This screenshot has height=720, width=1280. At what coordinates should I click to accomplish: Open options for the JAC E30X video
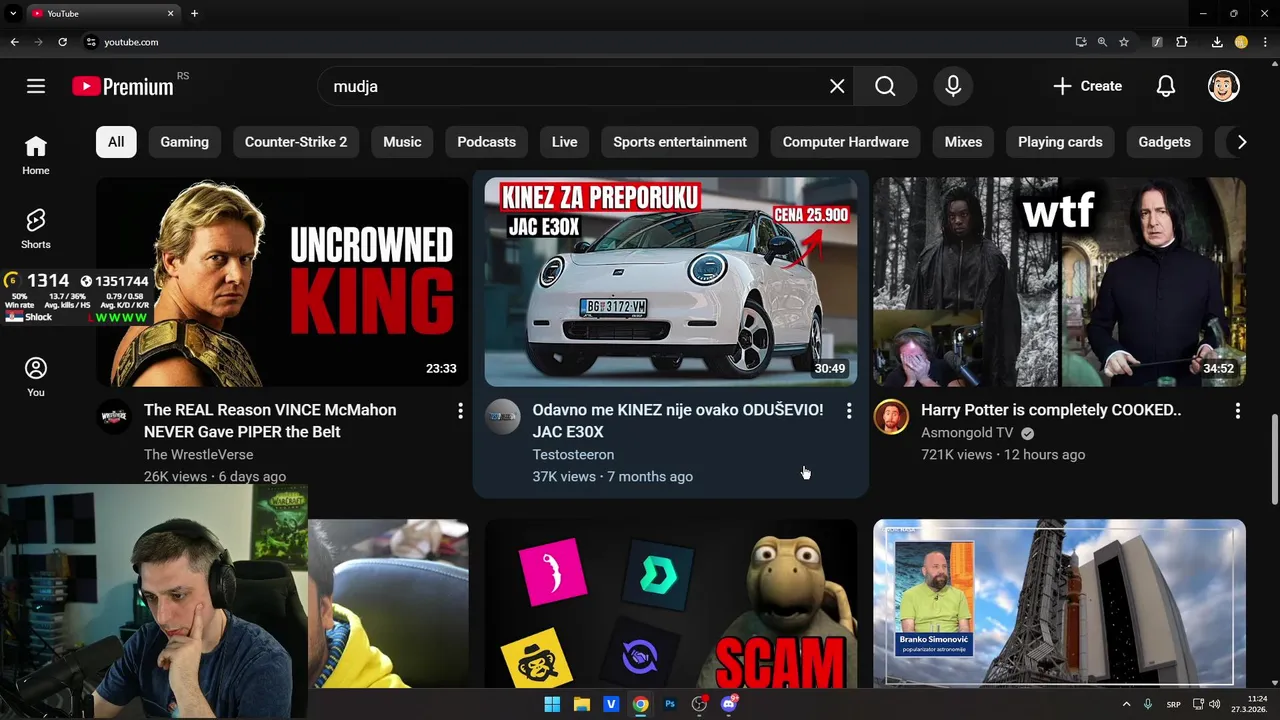849,411
